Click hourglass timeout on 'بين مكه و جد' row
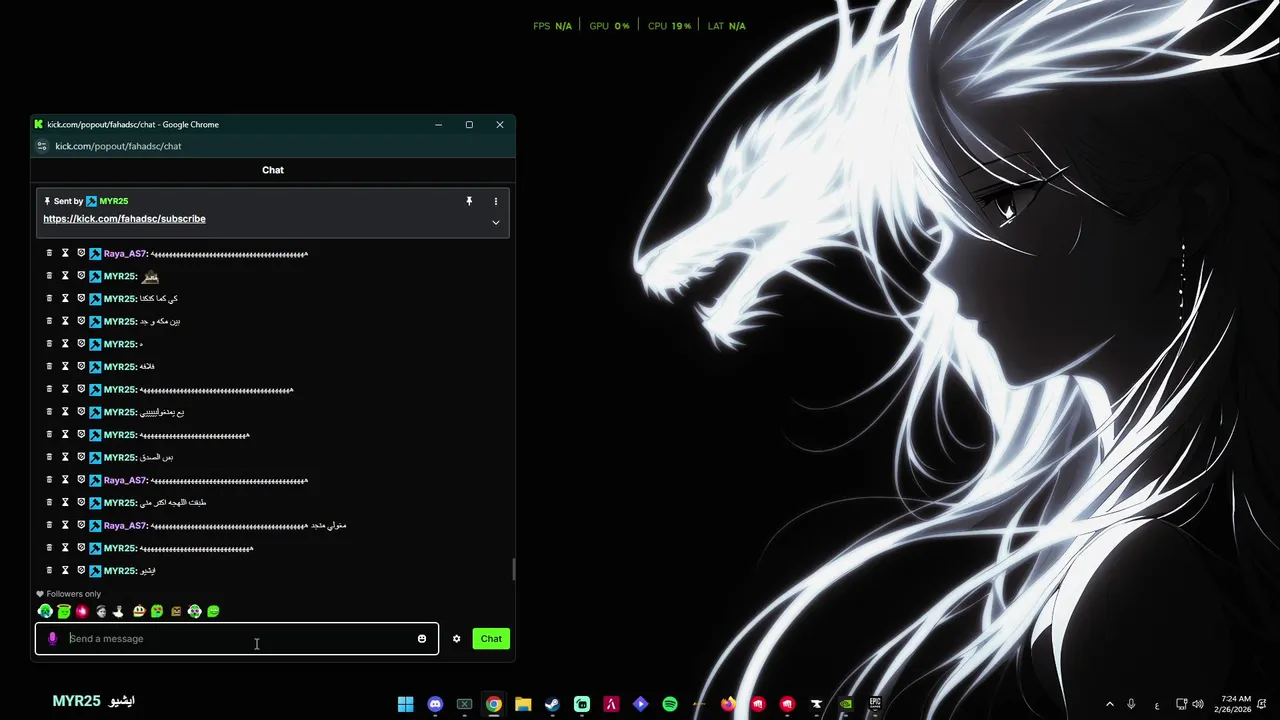1280x720 pixels. [x=65, y=321]
